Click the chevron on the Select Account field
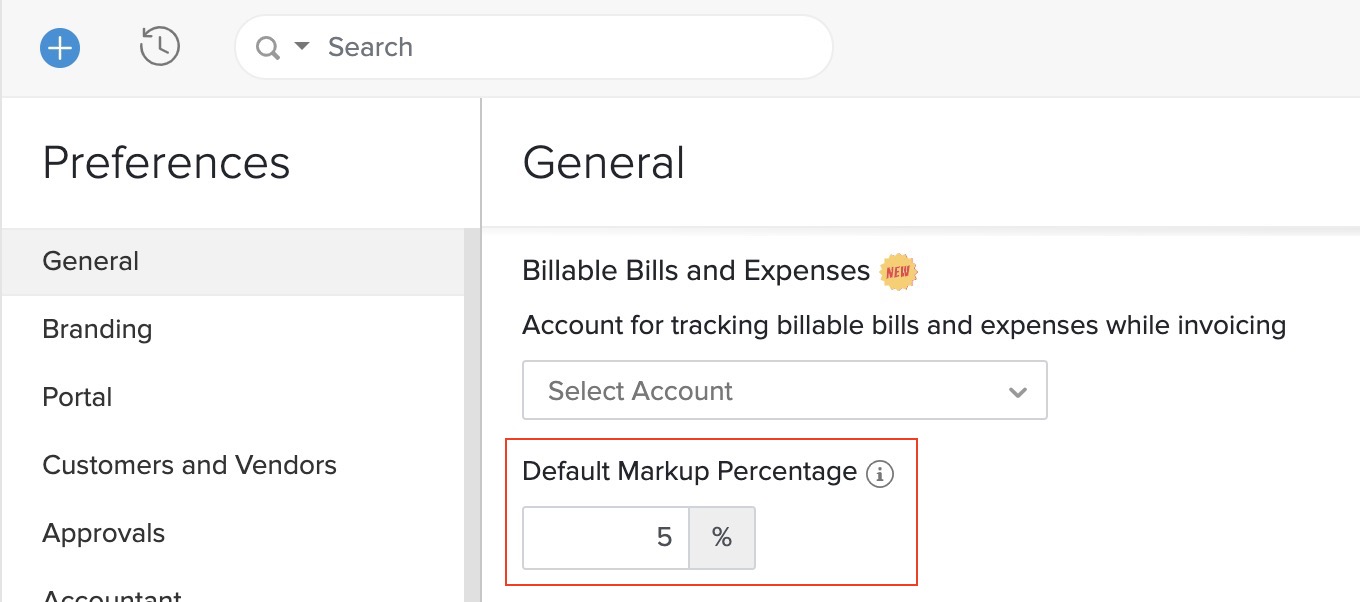This screenshot has width=1360, height=602. (x=1018, y=391)
